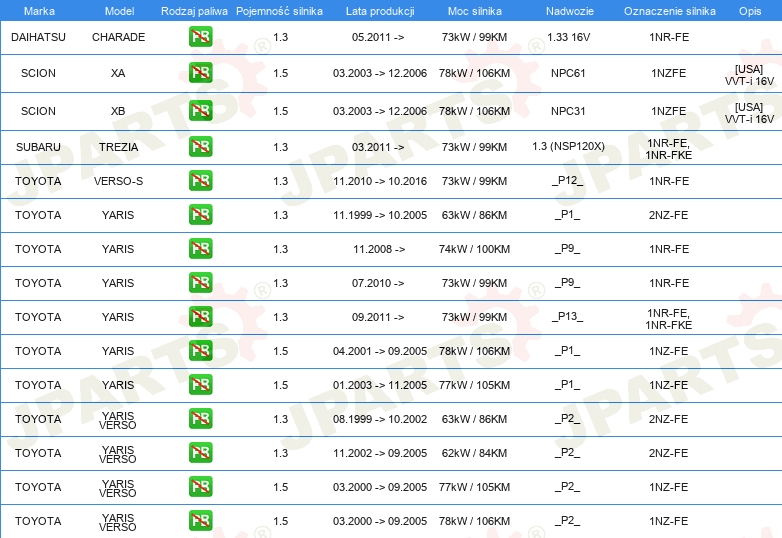Click the Moc silnika column header
Screen dimensions: 782x538
tap(475, 11)
